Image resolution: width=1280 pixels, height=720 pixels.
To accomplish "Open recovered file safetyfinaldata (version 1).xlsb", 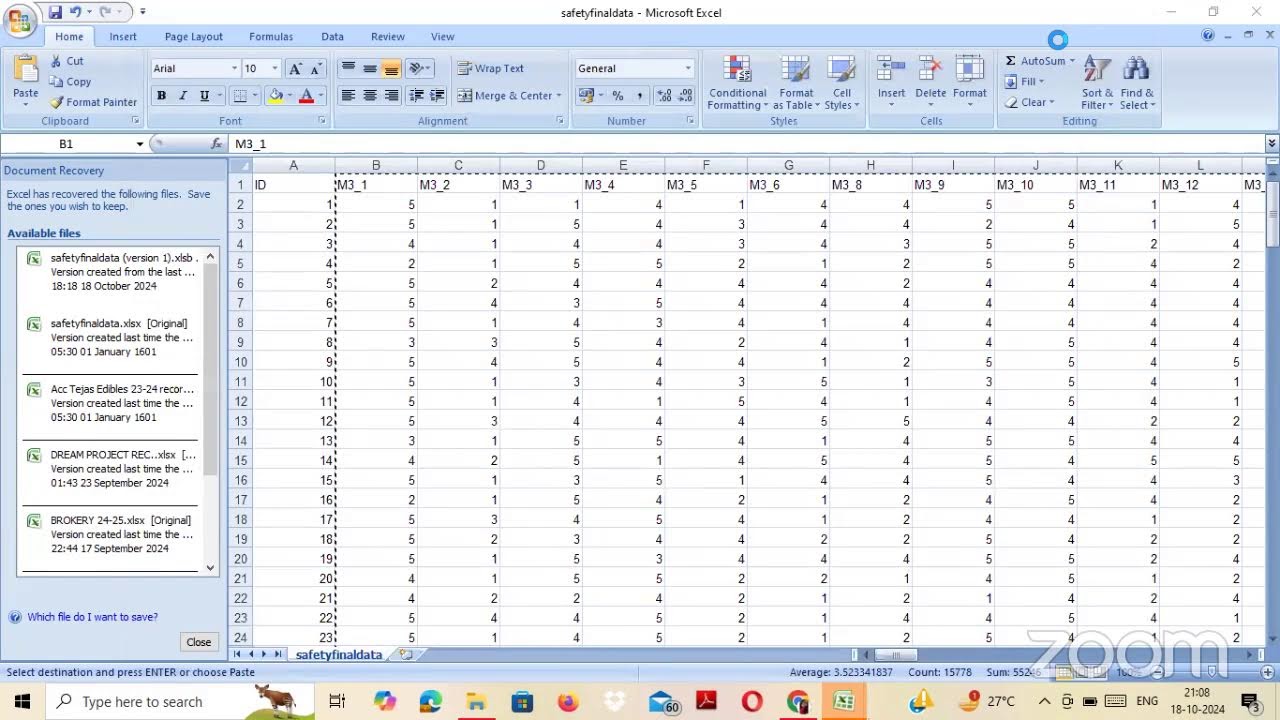I will point(110,272).
